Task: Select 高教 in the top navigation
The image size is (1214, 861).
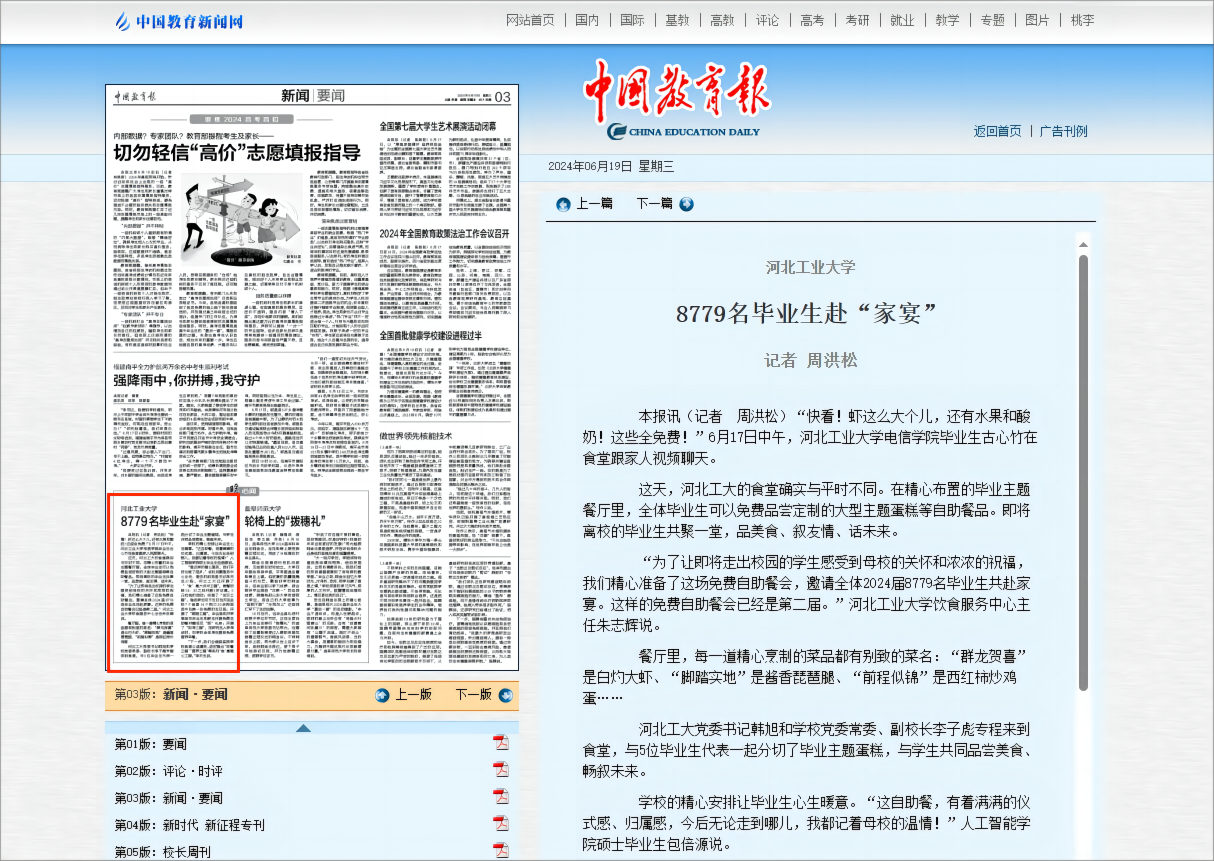Action: pos(722,19)
